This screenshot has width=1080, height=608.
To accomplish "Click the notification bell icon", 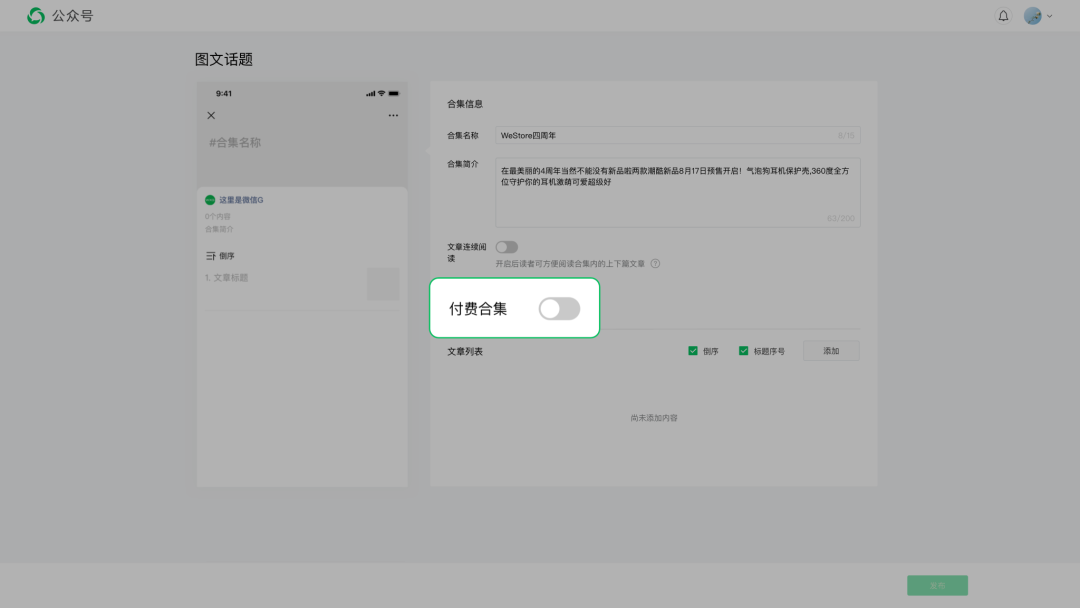I will (1003, 15).
